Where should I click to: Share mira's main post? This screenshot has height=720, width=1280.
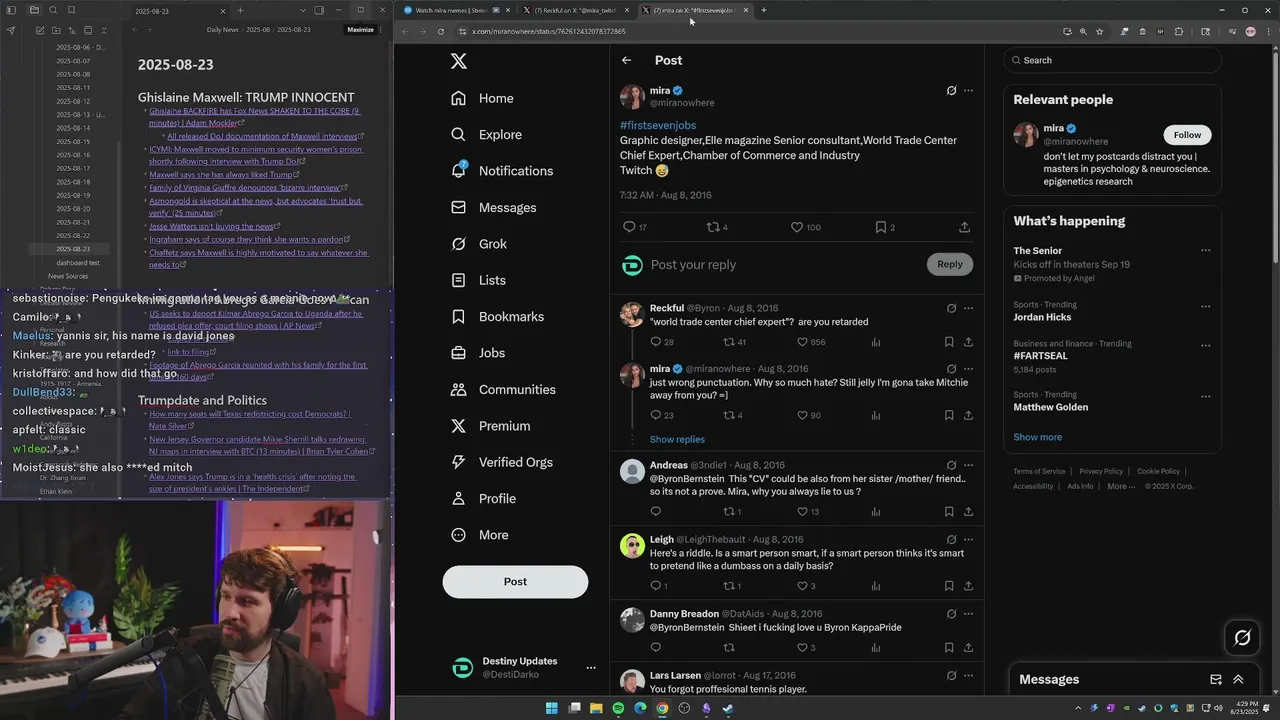tap(964, 227)
